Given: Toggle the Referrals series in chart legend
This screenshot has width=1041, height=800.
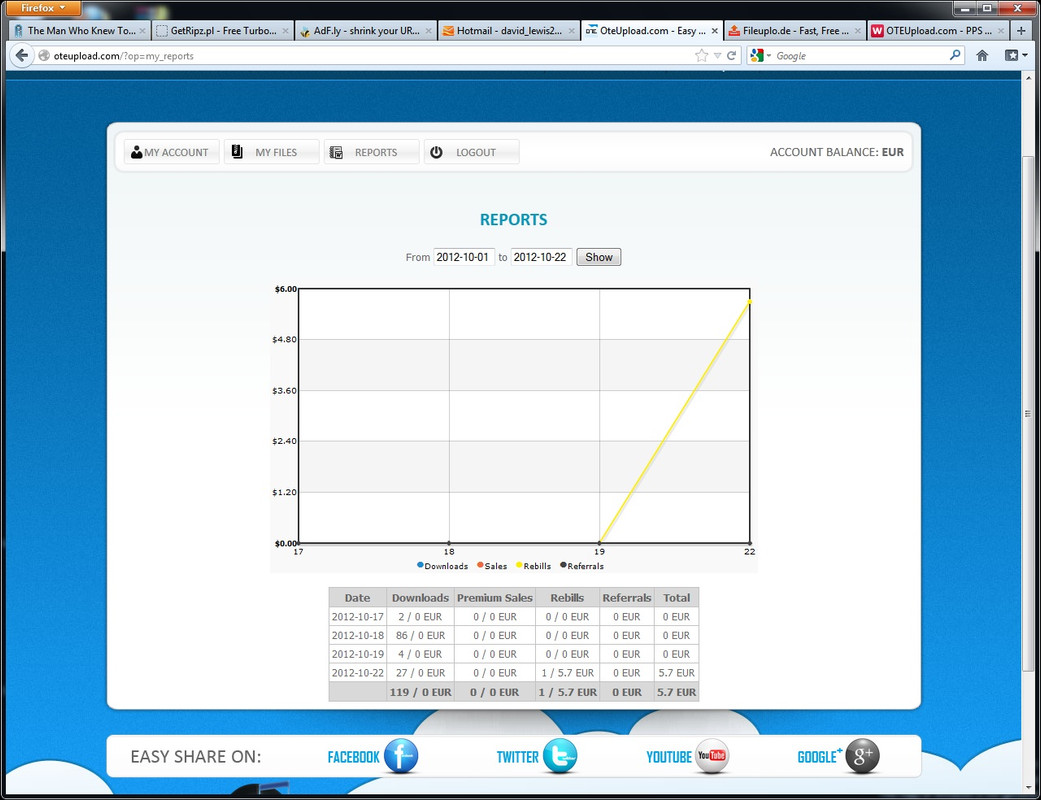Looking at the screenshot, I should (x=582, y=566).
